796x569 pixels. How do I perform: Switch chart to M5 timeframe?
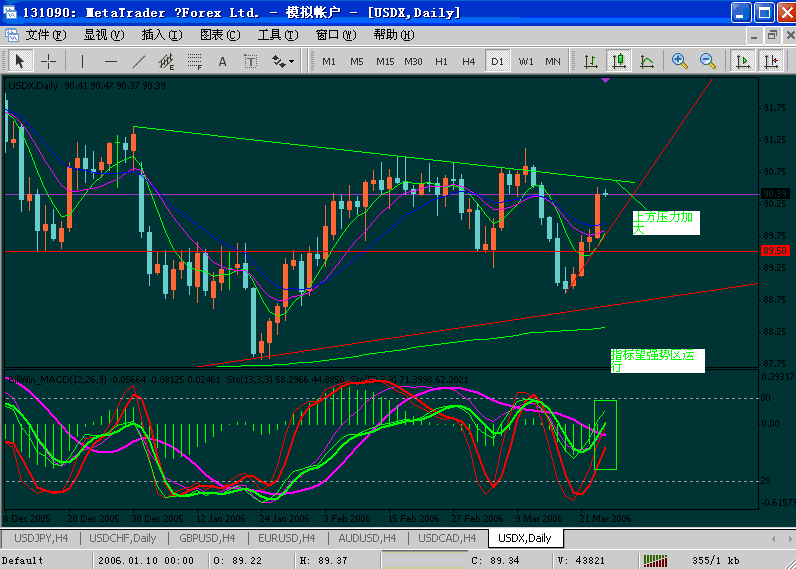pyautogui.click(x=357, y=61)
